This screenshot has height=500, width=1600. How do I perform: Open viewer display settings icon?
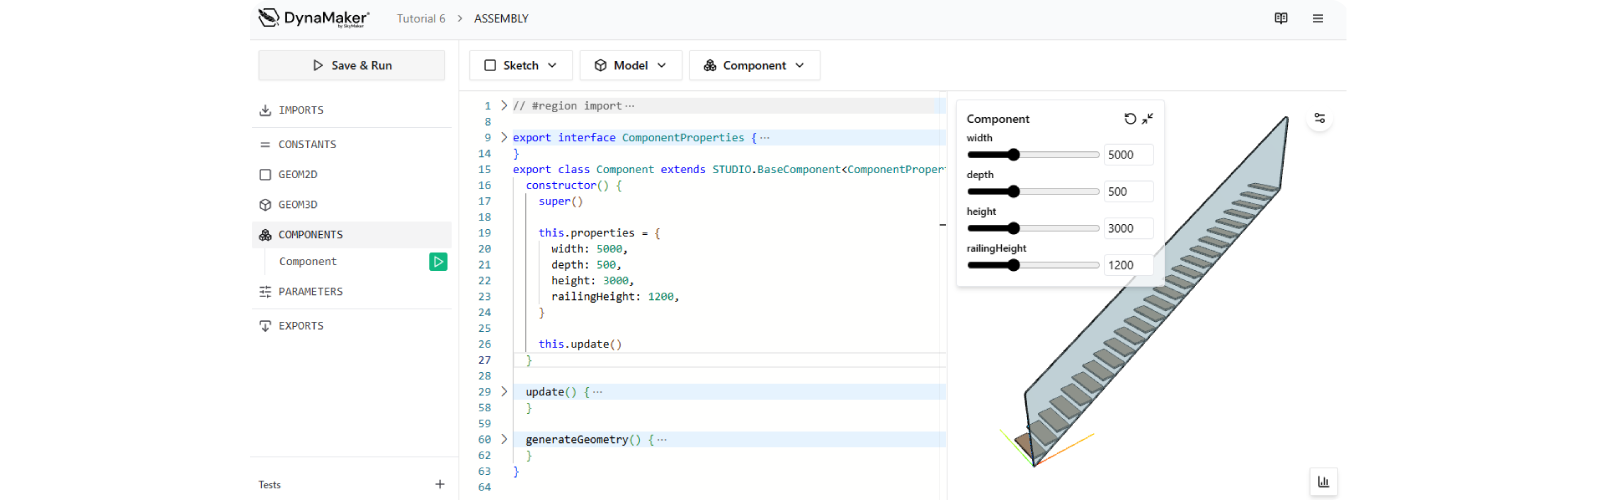pos(1320,119)
